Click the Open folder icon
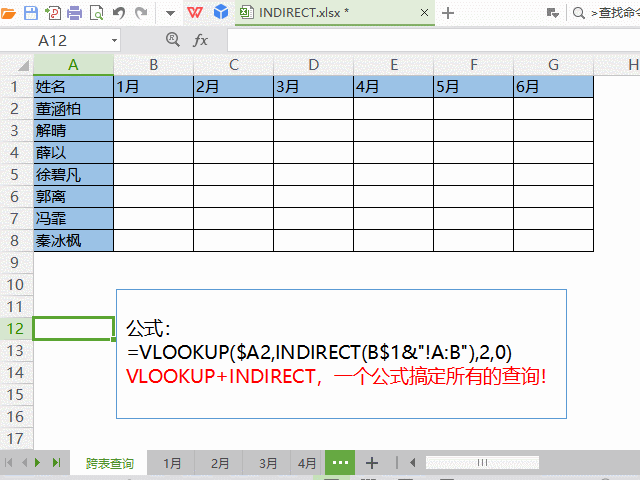This screenshot has height=480, width=640. tap(8, 13)
